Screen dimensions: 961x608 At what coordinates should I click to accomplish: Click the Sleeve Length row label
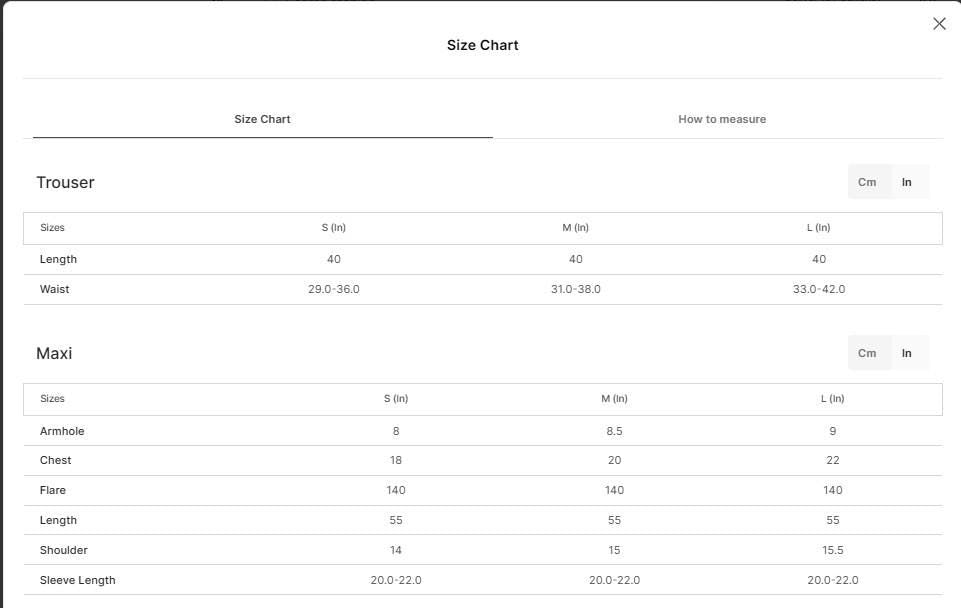point(77,580)
